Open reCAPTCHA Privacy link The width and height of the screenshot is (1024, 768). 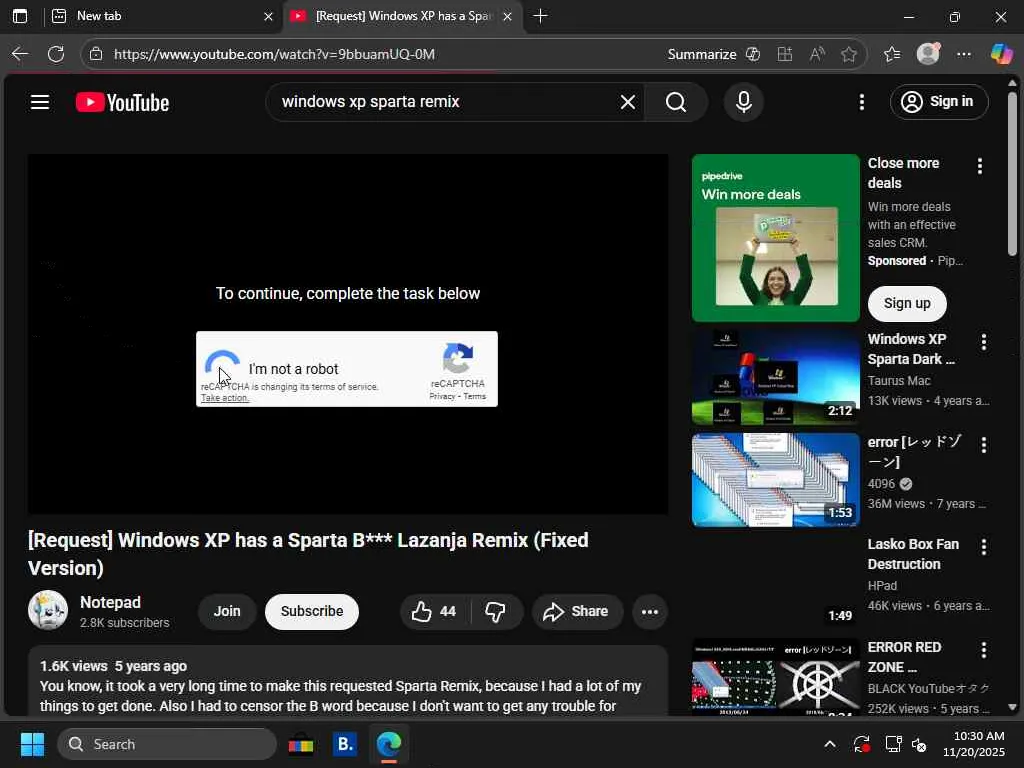tap(441, 396)
